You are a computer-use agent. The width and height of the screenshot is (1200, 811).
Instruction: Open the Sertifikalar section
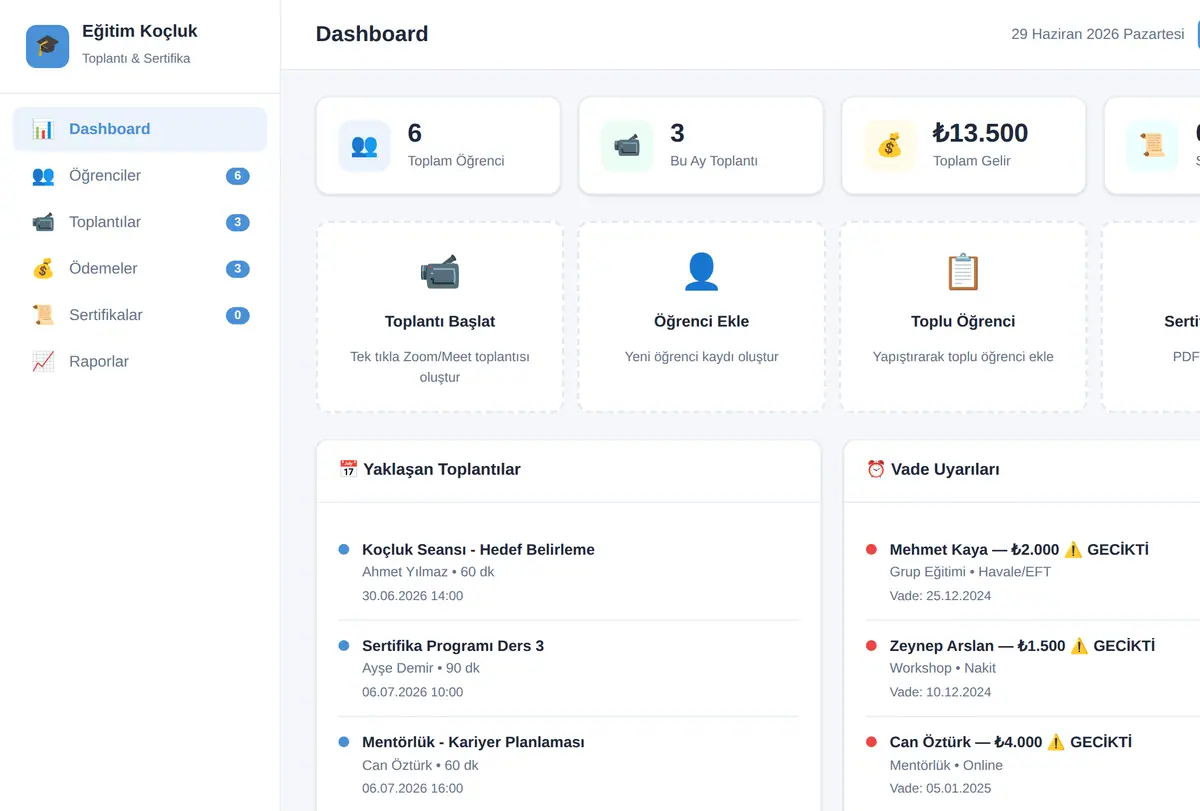click(140, 315)
